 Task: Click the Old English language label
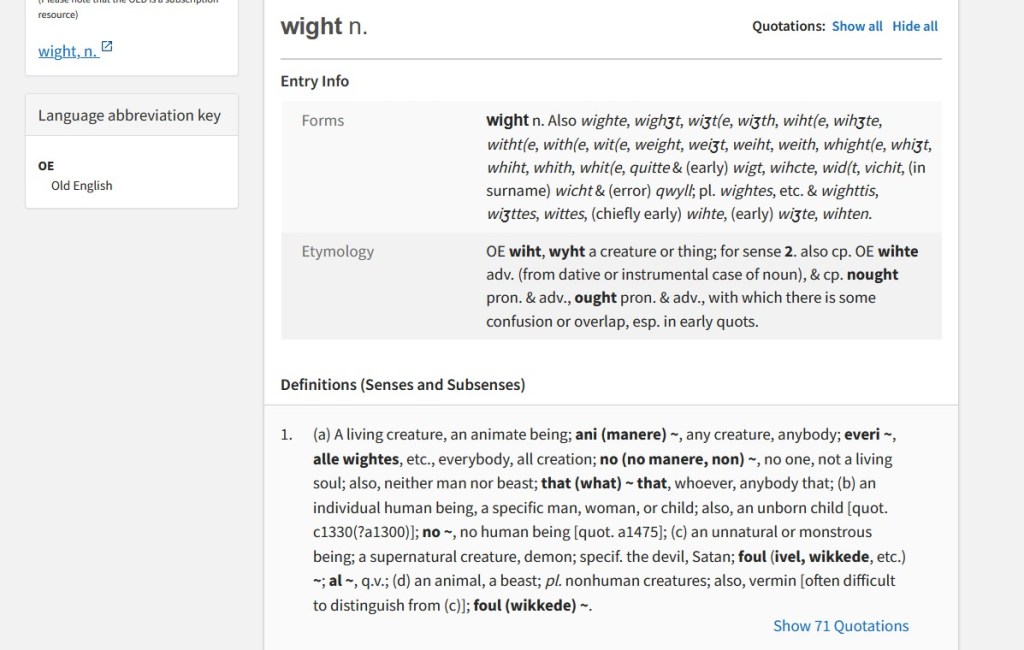tap(82, 186)
